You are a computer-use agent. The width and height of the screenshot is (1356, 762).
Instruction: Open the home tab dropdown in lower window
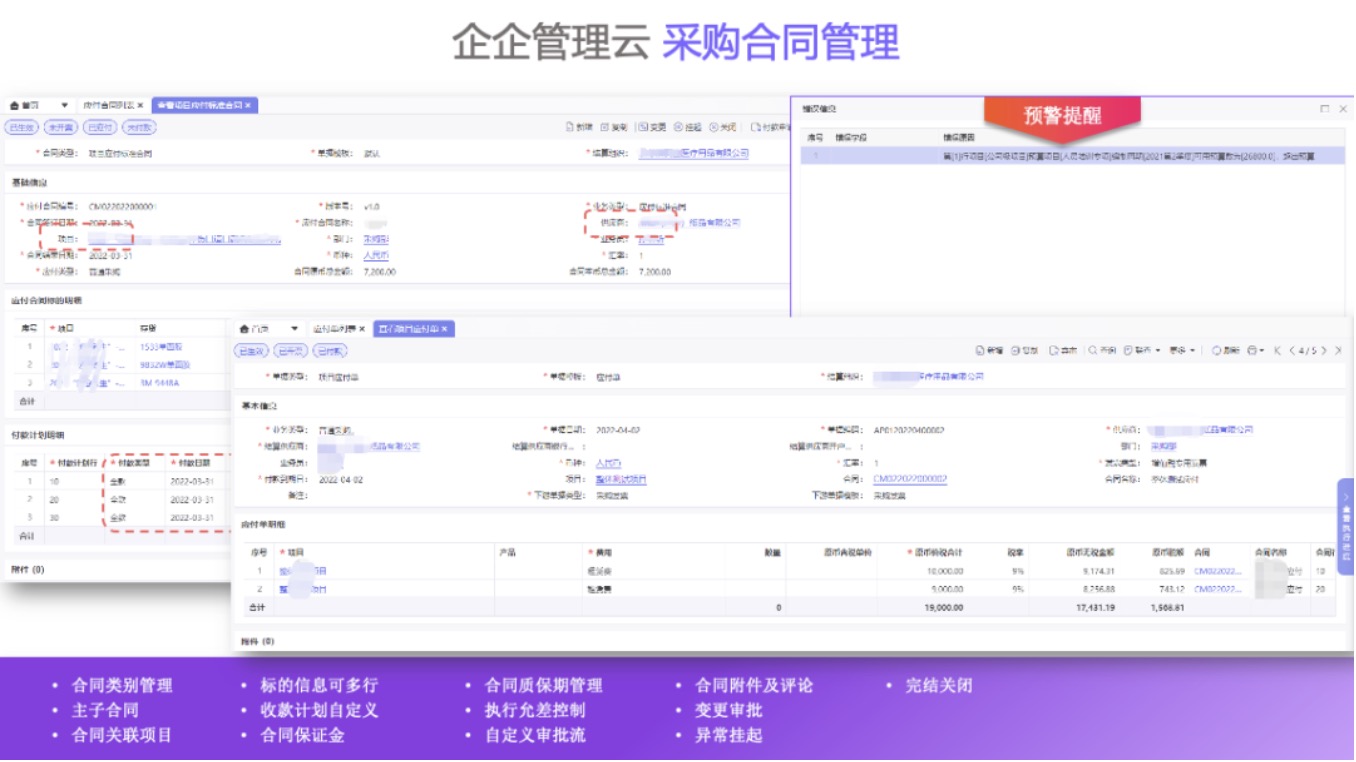[294, 329]
